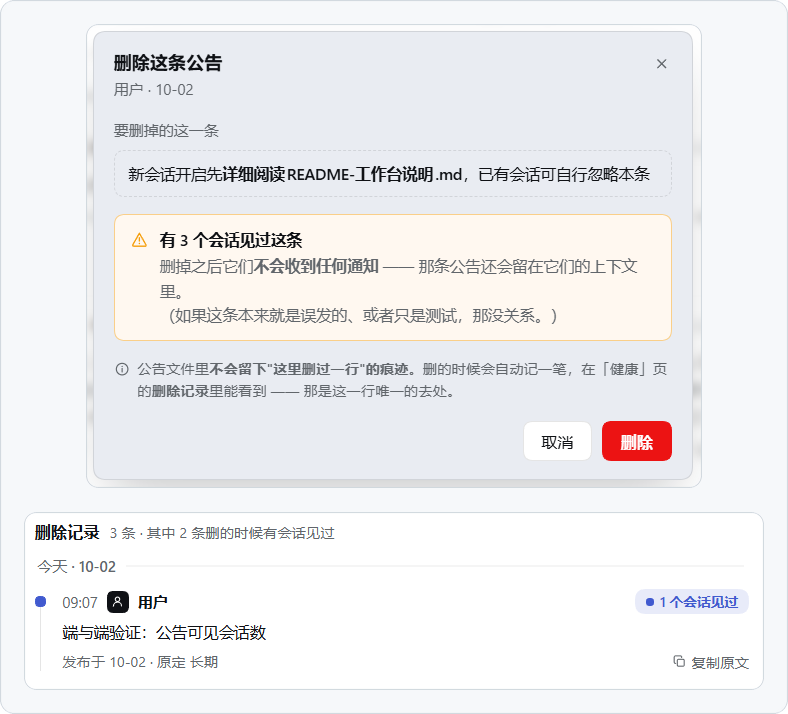Click the blue timeline dot at 09:07
Screen dimensions: 788x714
41,601
